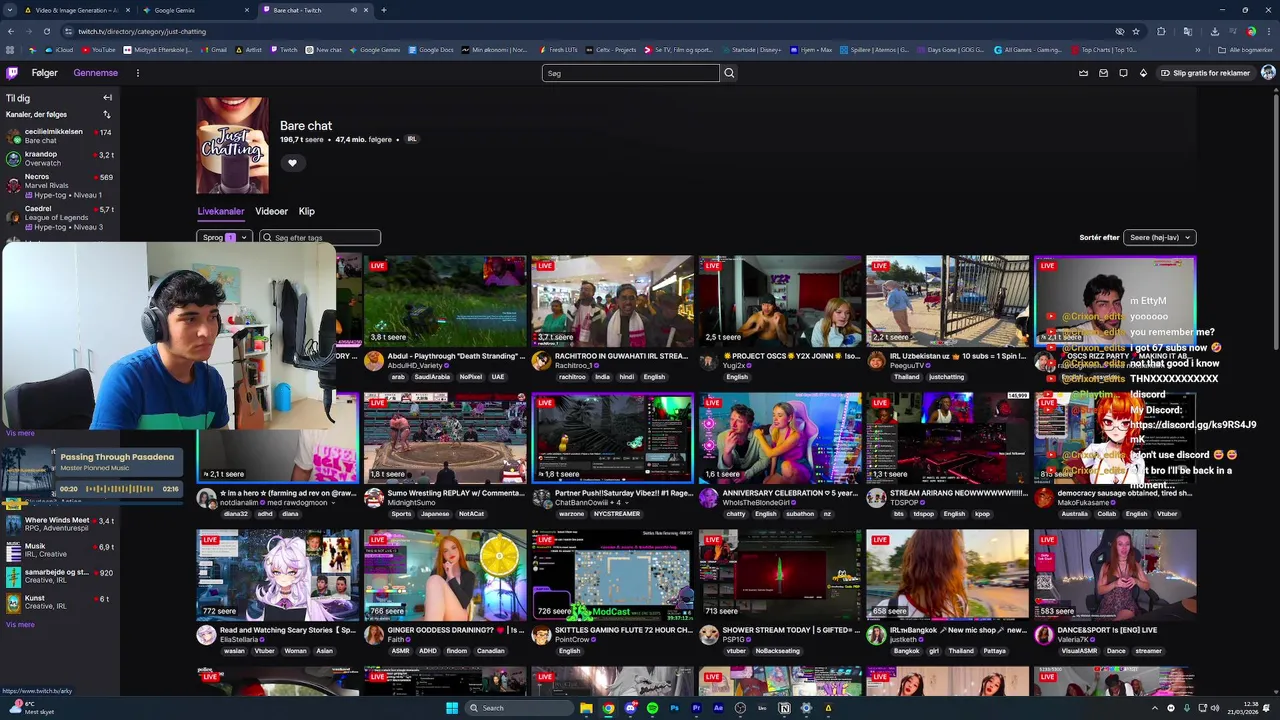The image size is (1280, 720).
Task: Open YouTube bookmark
Action: point(99,50)
